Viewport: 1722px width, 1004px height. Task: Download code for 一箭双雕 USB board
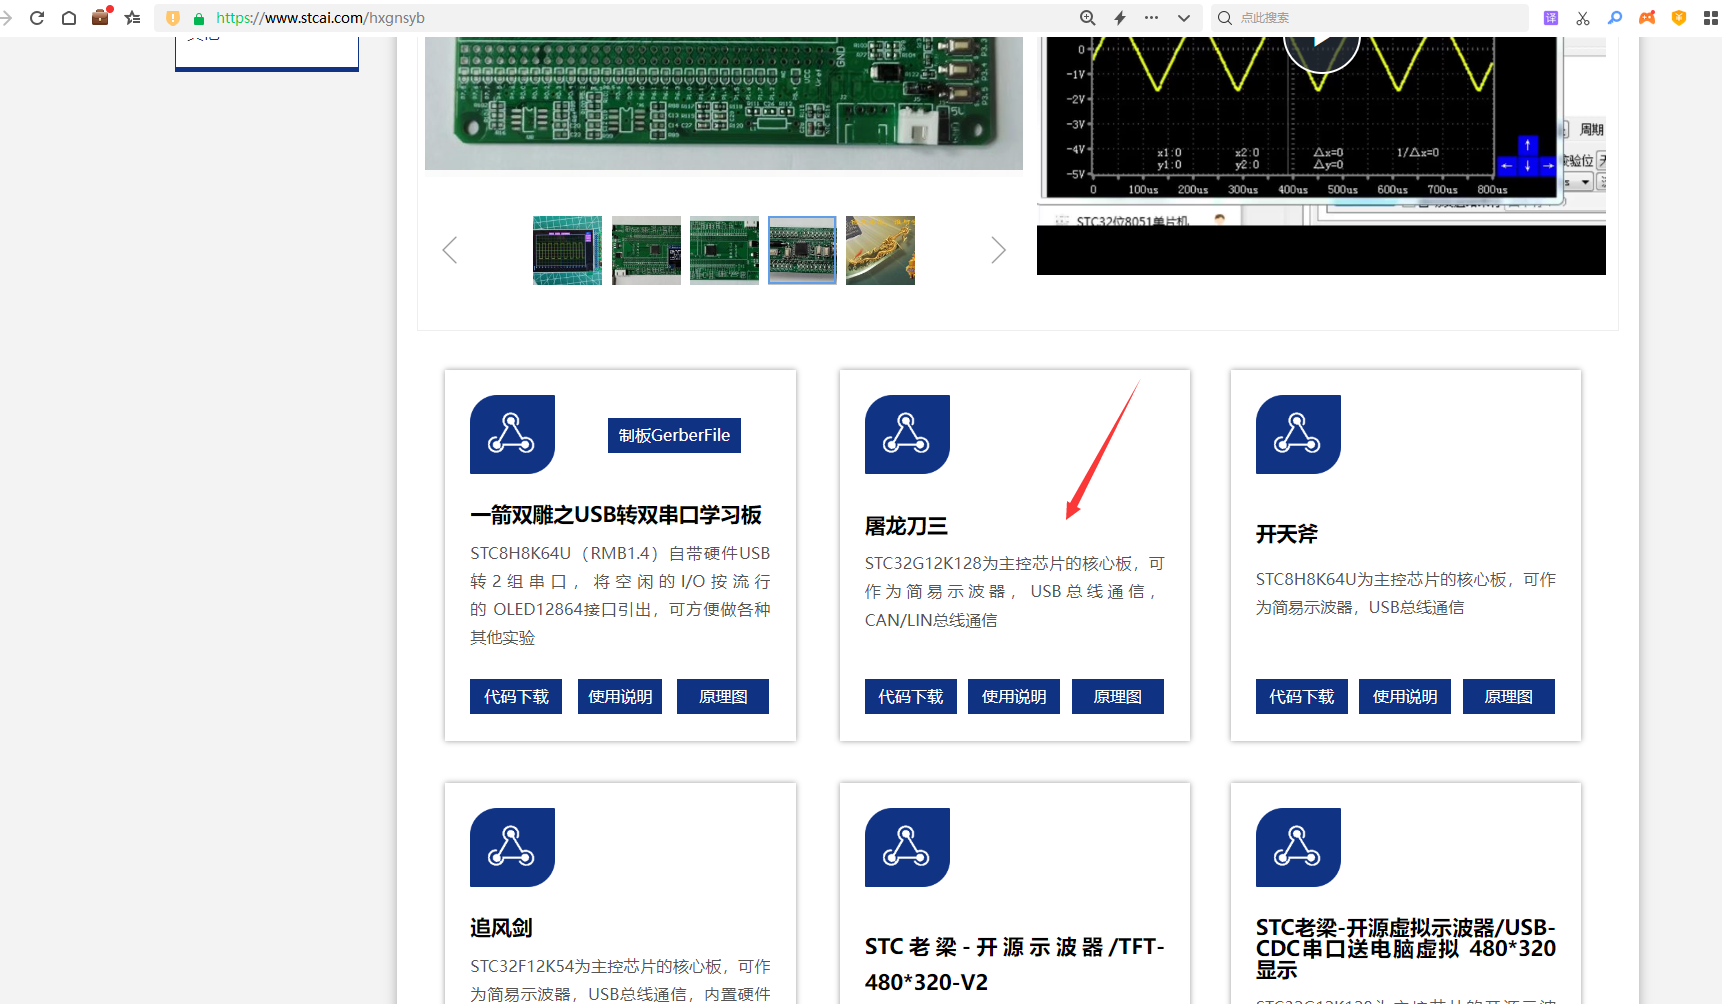[516, 696]
